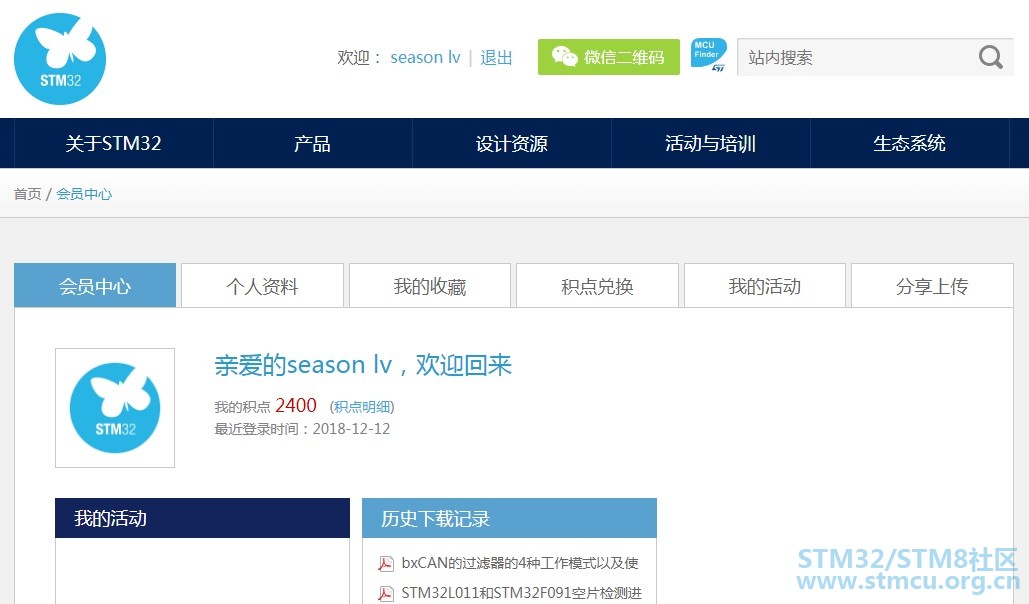Open 积点明细 points detail link
Screen dimensions: 1029x604
362,407
